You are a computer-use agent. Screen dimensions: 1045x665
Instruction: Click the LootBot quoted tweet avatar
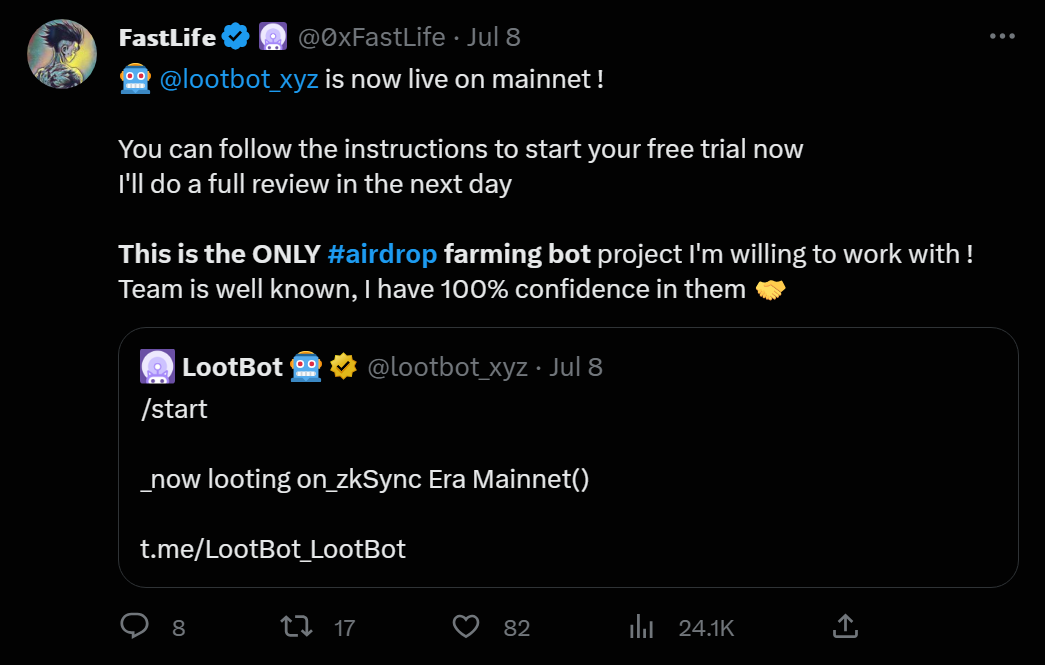pos(158,367)
